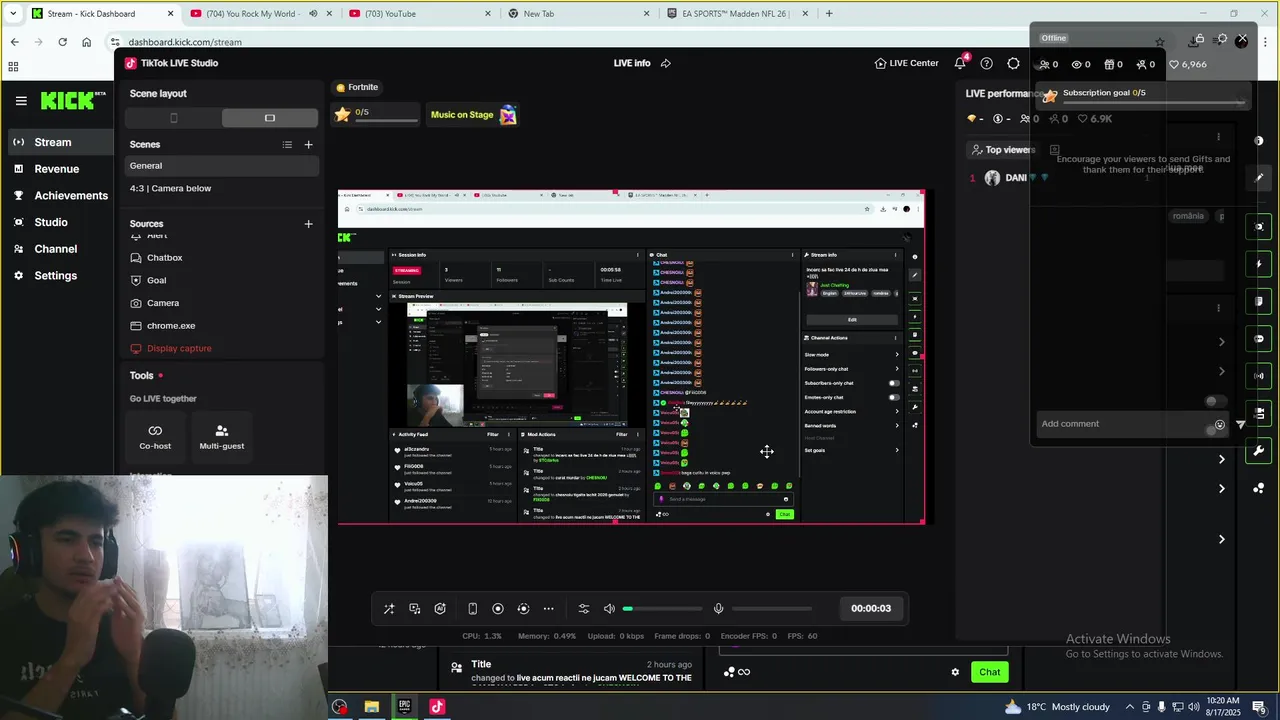Click the lightning bolt quick action
Screen dimensions: 1280x720
pyautogui.click(x=1259, y=264)
